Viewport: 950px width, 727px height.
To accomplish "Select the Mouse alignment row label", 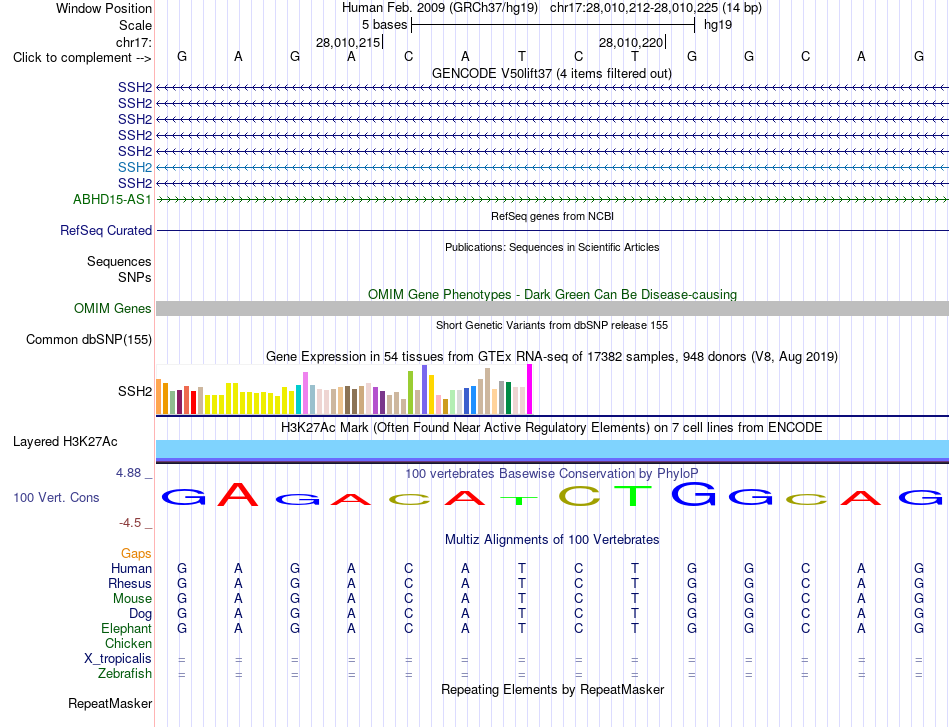I will coord(132,599).
